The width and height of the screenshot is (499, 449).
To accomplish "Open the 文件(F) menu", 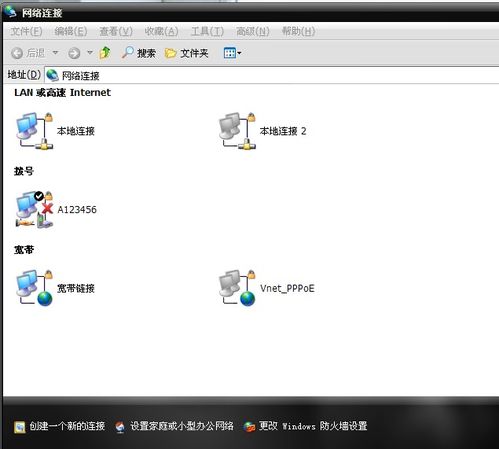I will click(26, 31).
